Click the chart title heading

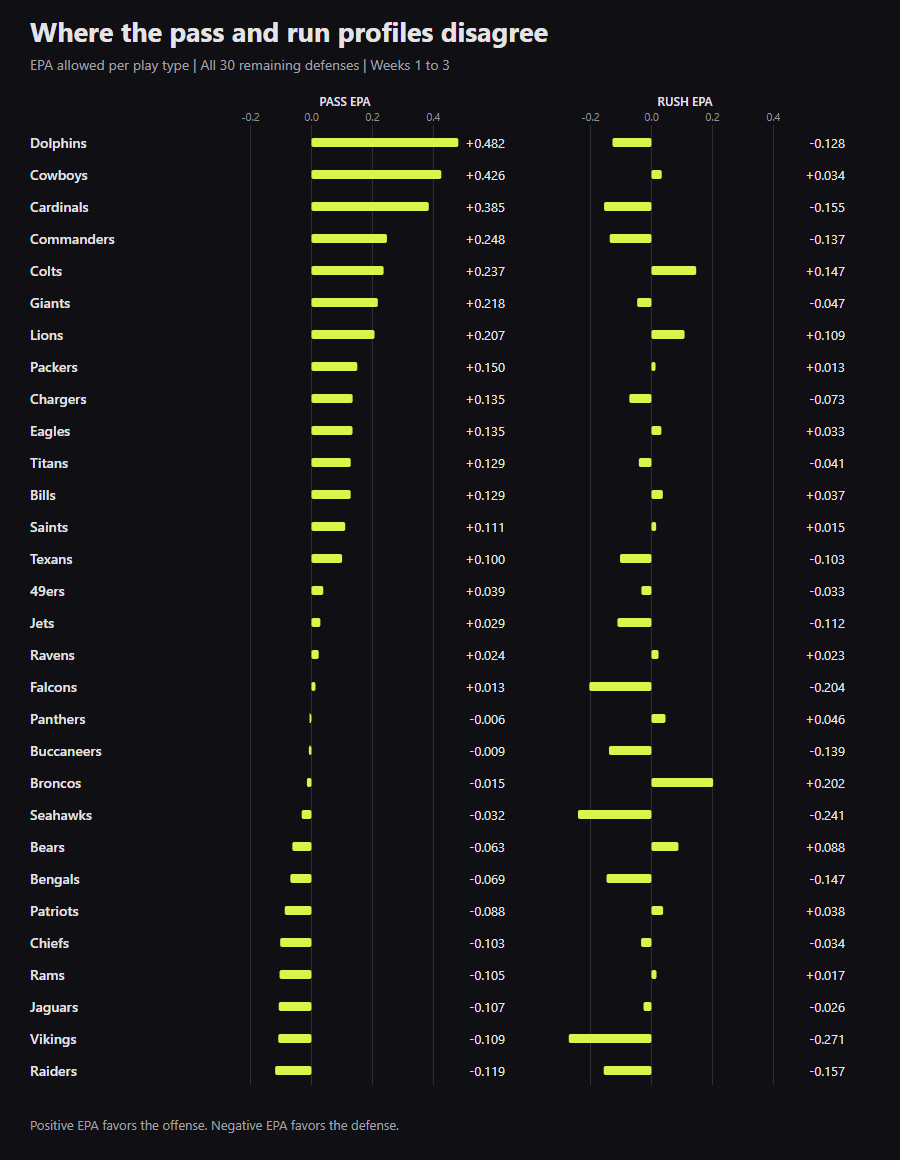tap(289, 33)
